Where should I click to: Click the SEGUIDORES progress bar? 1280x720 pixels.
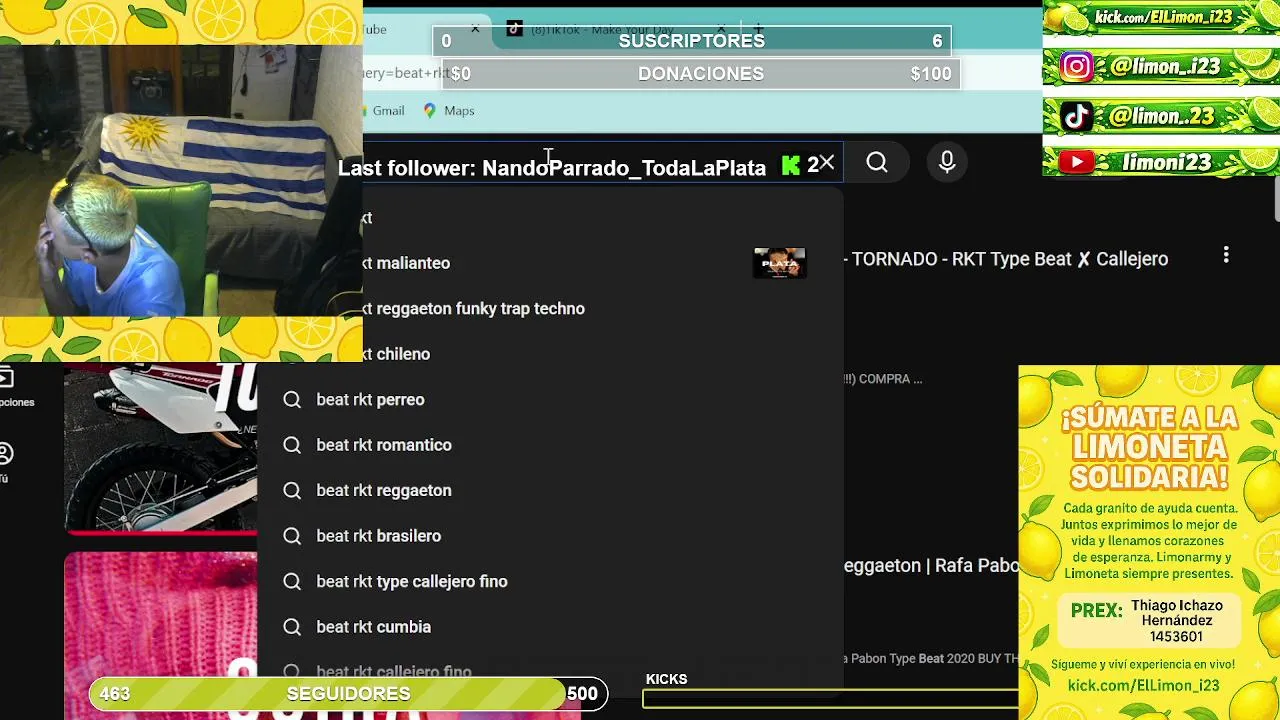click(x=348, y=693)
